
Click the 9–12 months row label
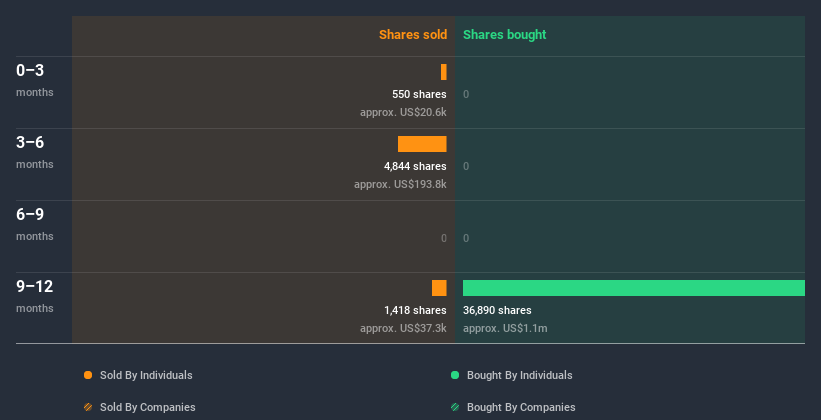pos(35,296)
